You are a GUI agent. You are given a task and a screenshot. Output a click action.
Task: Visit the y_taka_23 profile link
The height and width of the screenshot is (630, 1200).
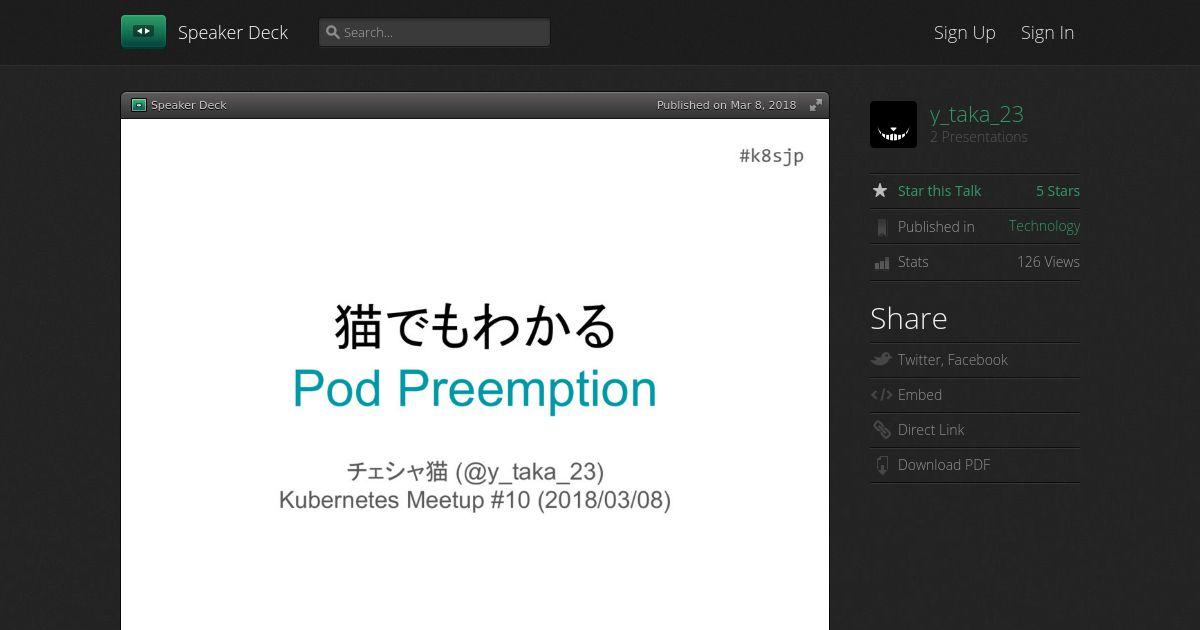(x=976, y=114)
